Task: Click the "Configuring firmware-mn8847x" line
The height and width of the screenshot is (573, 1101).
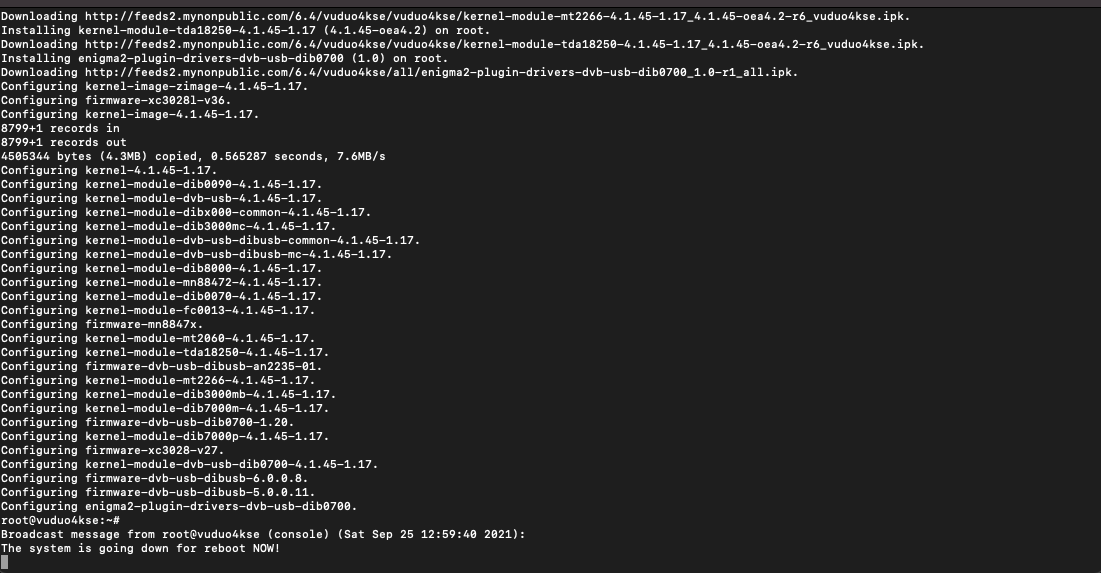Action: pyautogui.click(x=102, y=324)
